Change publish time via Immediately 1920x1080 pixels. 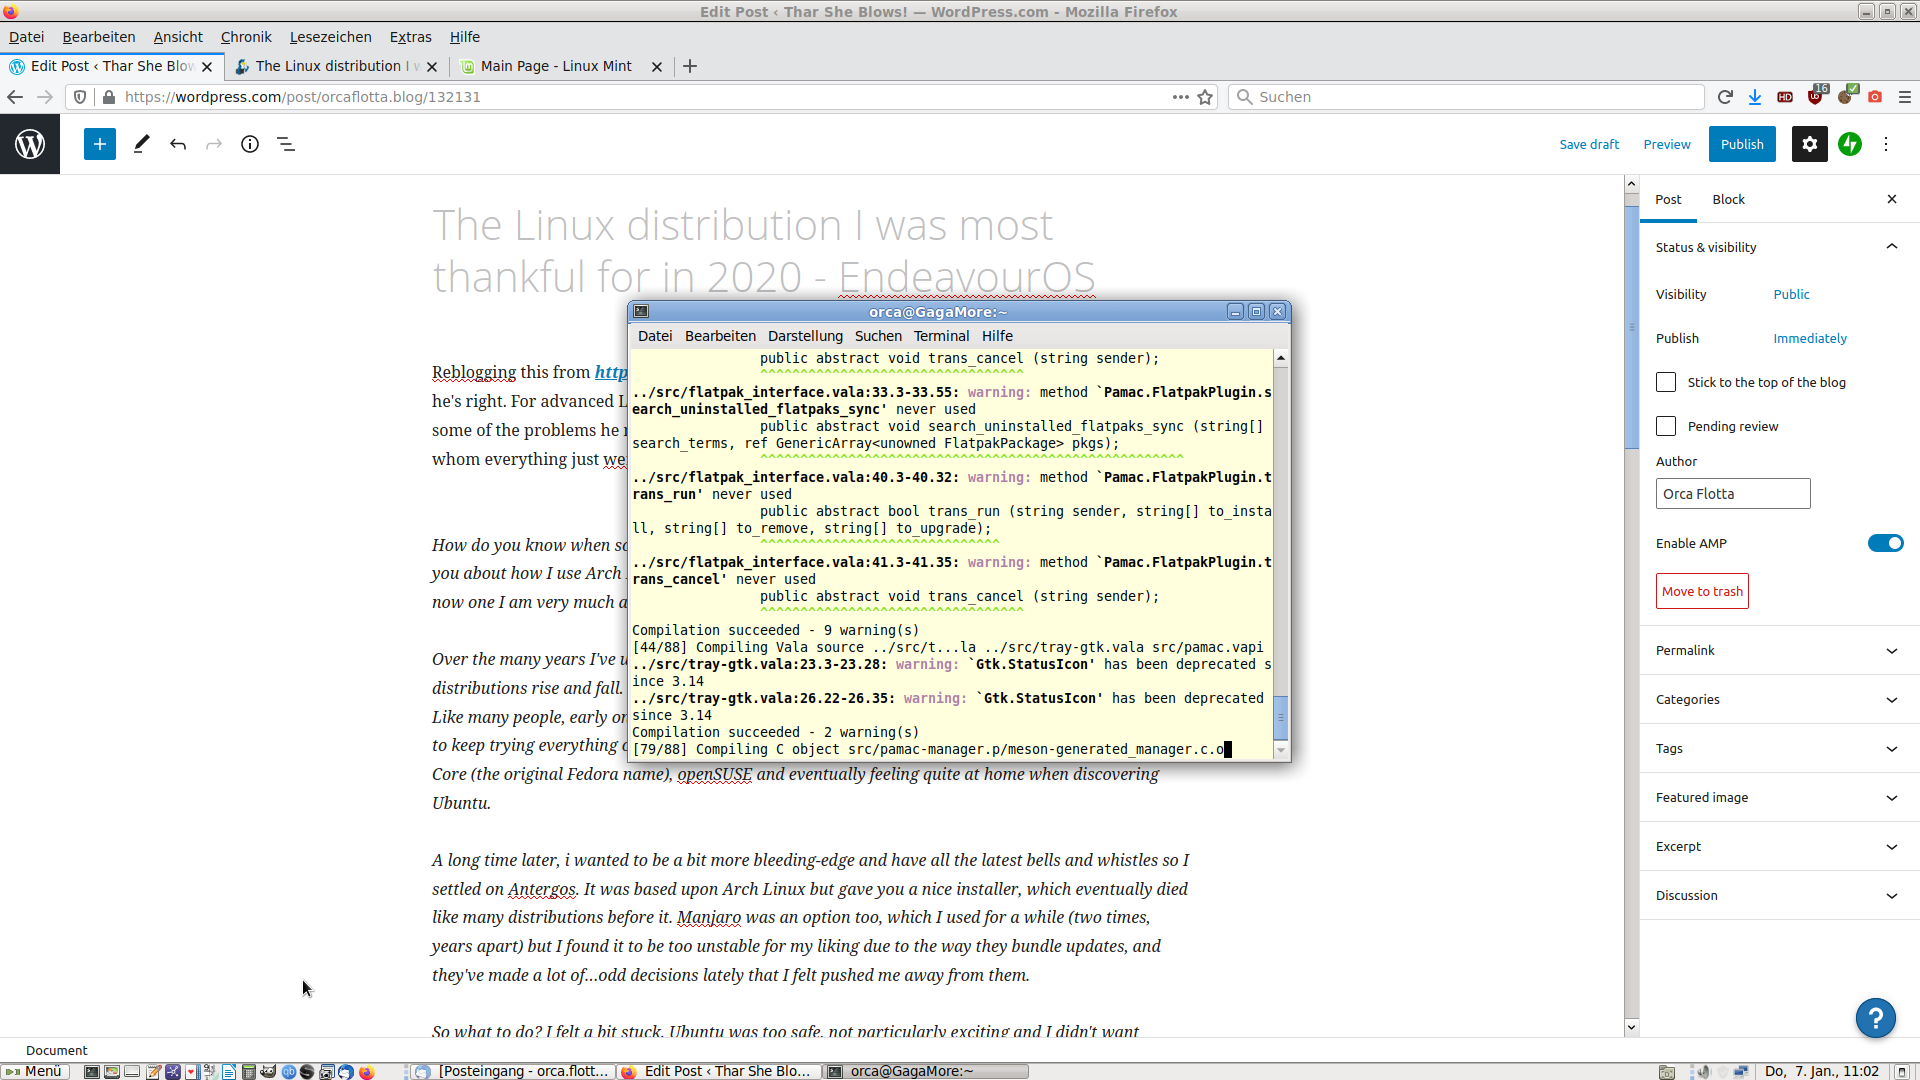point(1810,338)
